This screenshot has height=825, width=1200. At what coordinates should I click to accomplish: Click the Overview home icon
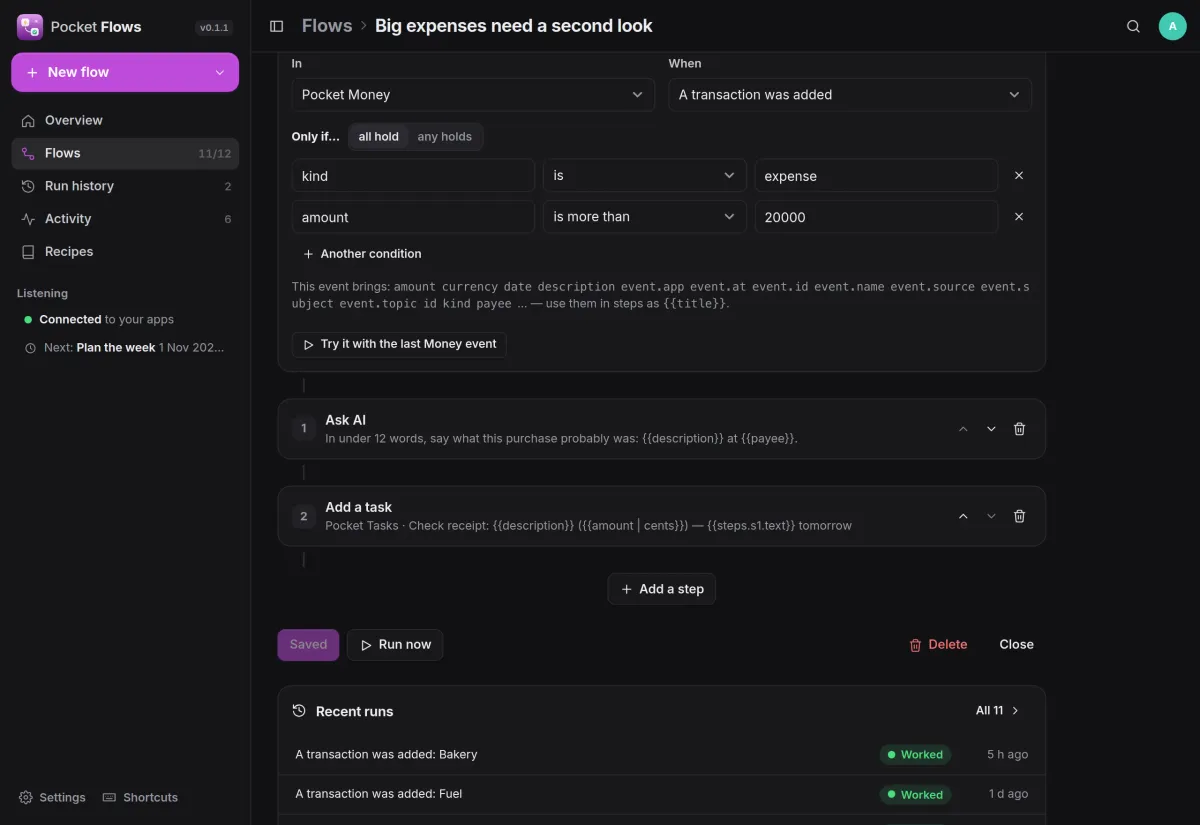(28, 120)
